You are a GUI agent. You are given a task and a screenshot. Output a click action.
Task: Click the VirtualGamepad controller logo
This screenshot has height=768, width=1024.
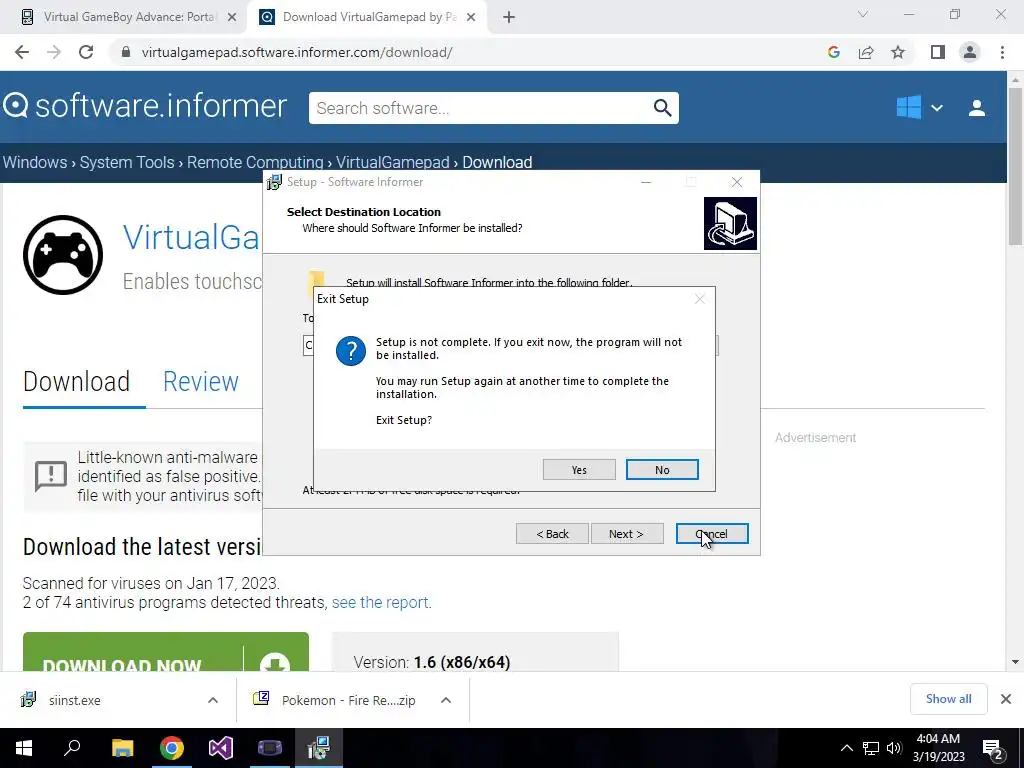(63, 255)
